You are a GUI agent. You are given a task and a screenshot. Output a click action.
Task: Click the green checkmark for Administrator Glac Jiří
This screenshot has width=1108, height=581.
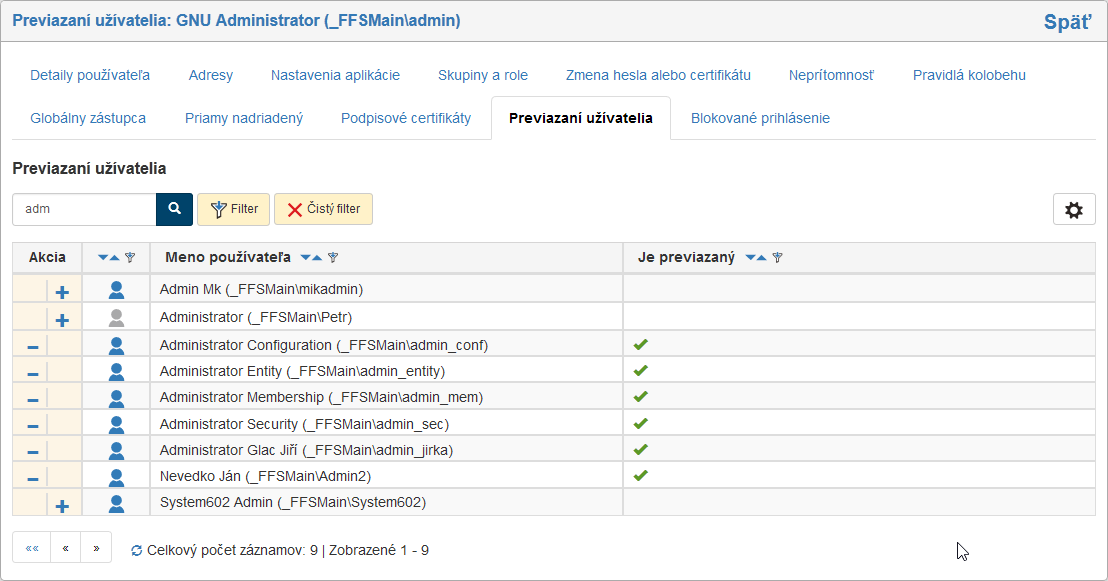pyautogui.click(x=641, y=450)
